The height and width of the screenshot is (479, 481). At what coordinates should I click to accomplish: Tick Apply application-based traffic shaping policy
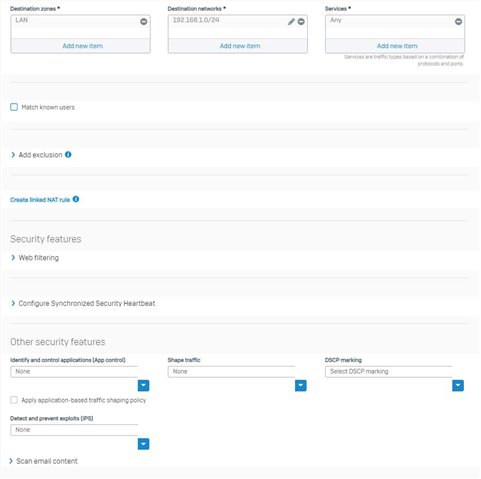click(x=14, y=400)
